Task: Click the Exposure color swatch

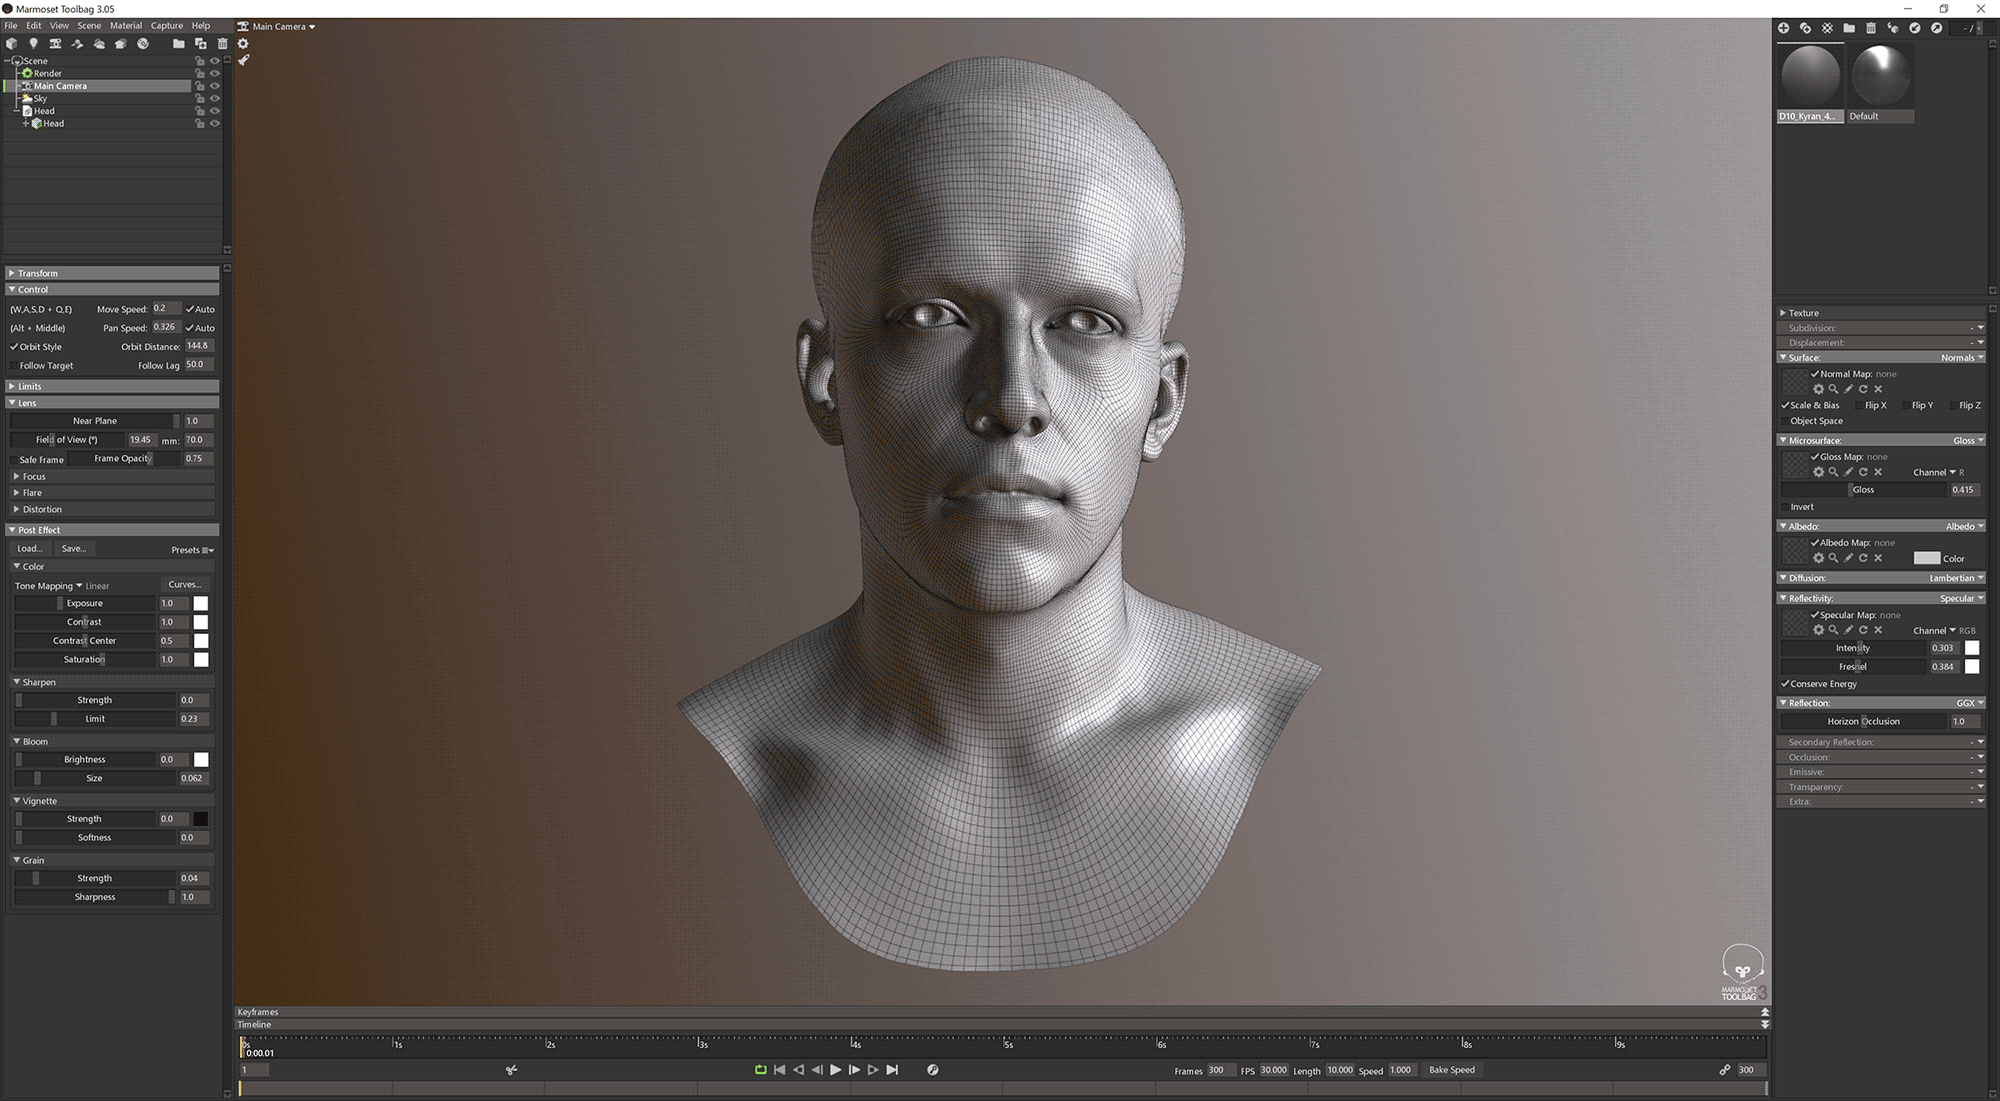Action: click(201, 603)
